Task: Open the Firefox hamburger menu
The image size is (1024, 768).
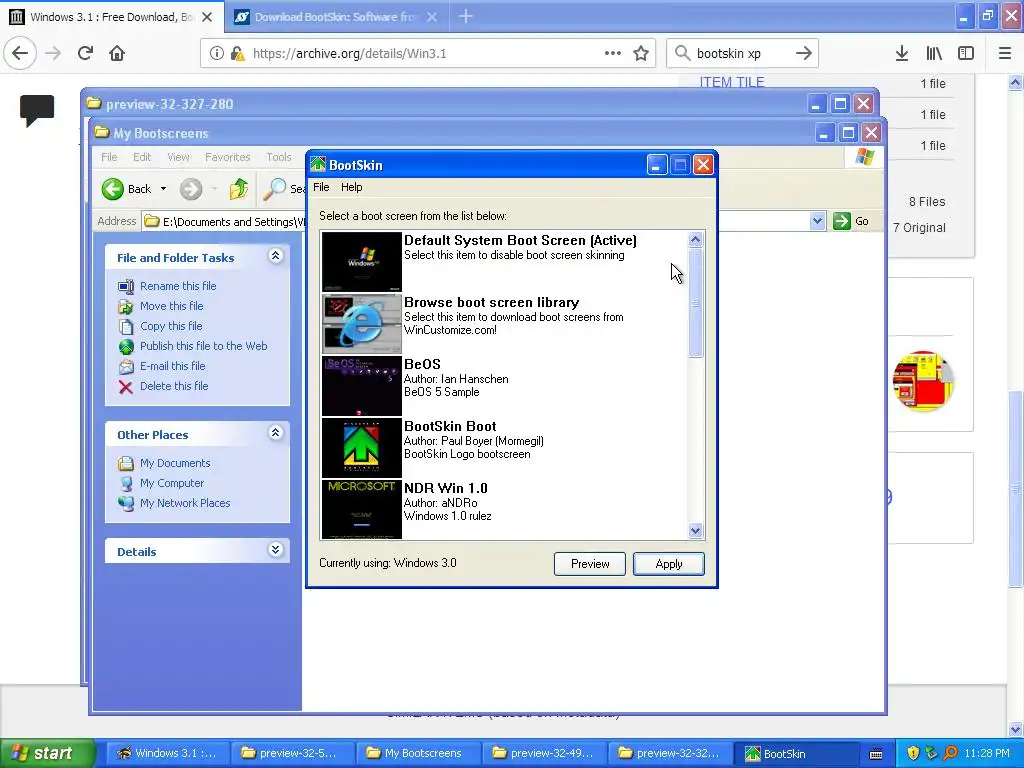Action: [x=1005, y=53]
